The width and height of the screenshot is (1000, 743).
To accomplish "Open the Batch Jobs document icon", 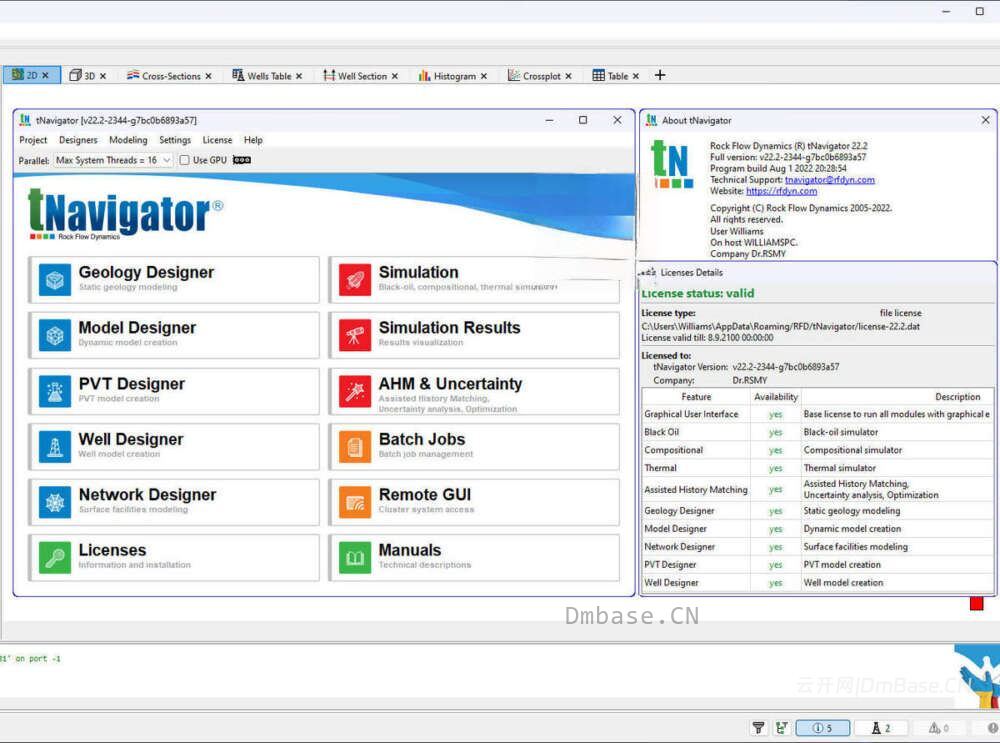I will [355, 446].
